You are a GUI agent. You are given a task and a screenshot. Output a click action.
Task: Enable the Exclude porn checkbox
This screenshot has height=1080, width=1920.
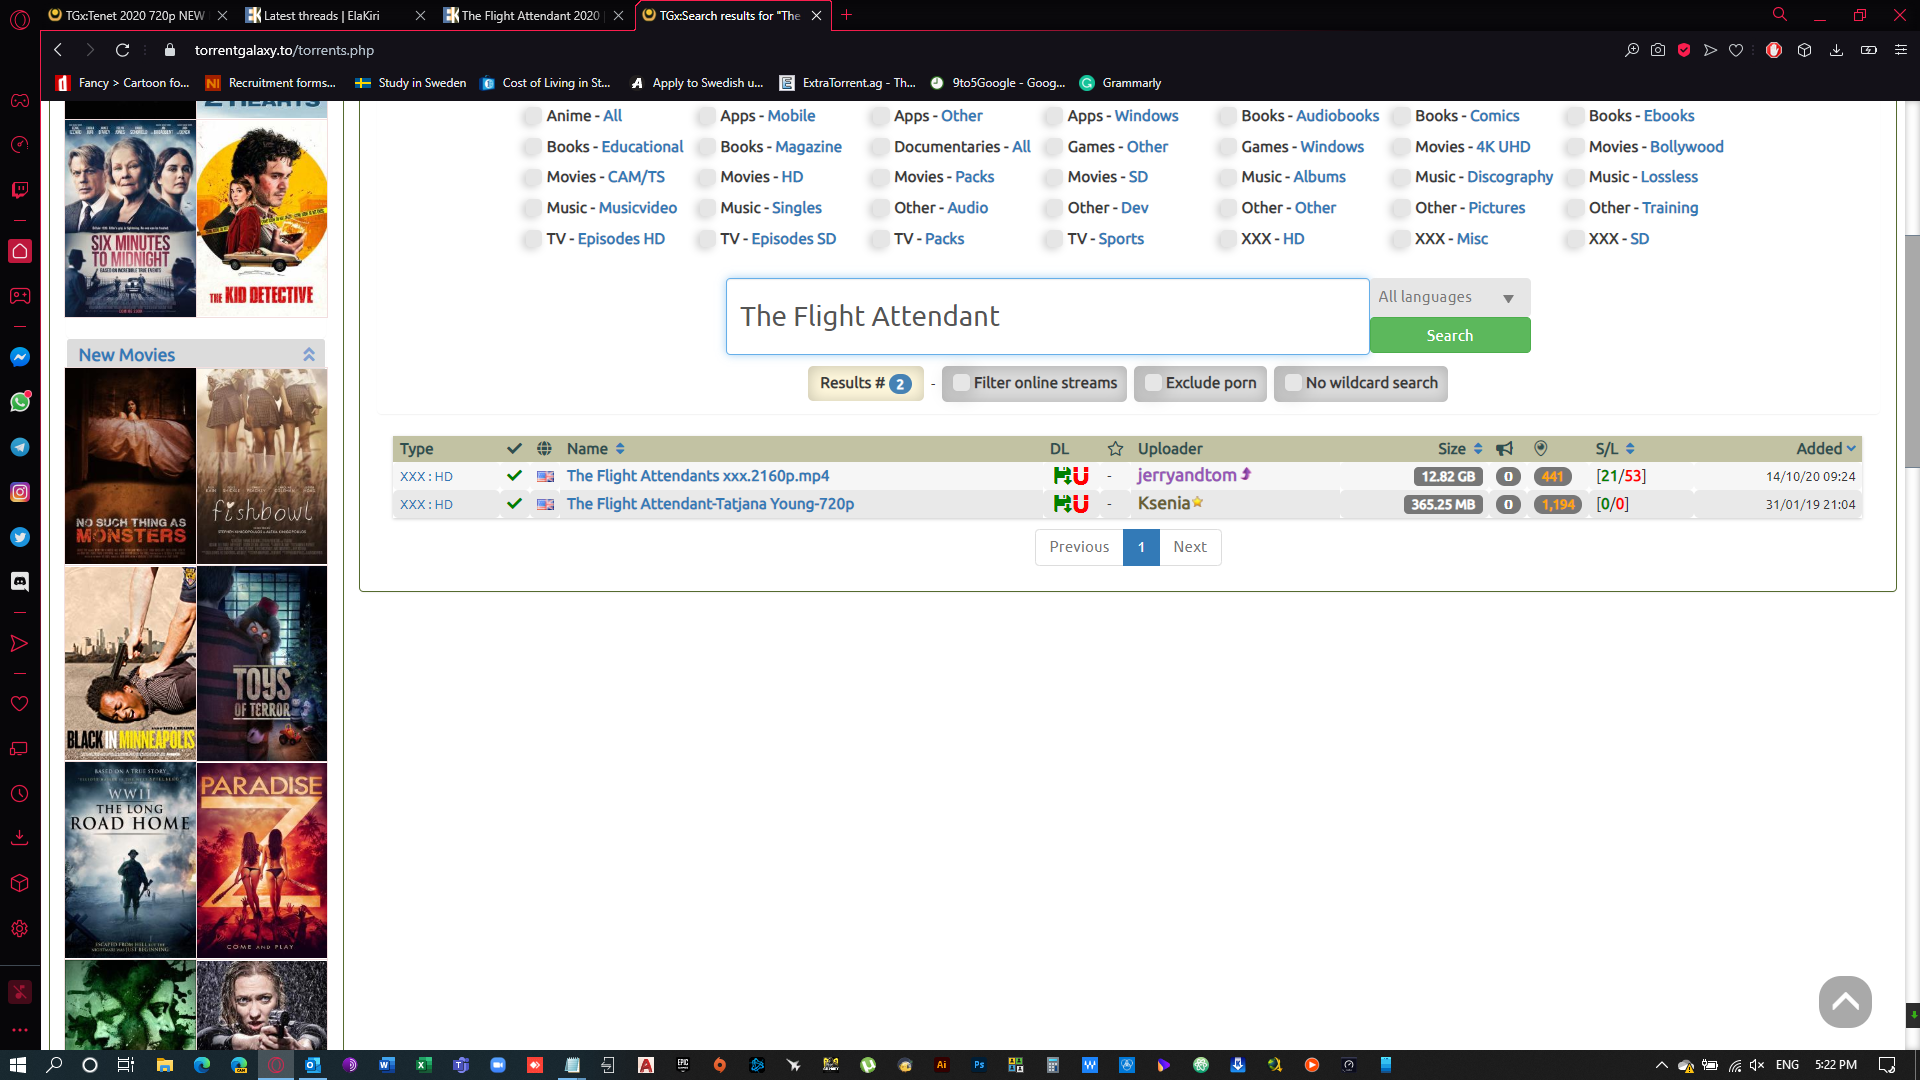(x=1153, y=383)
